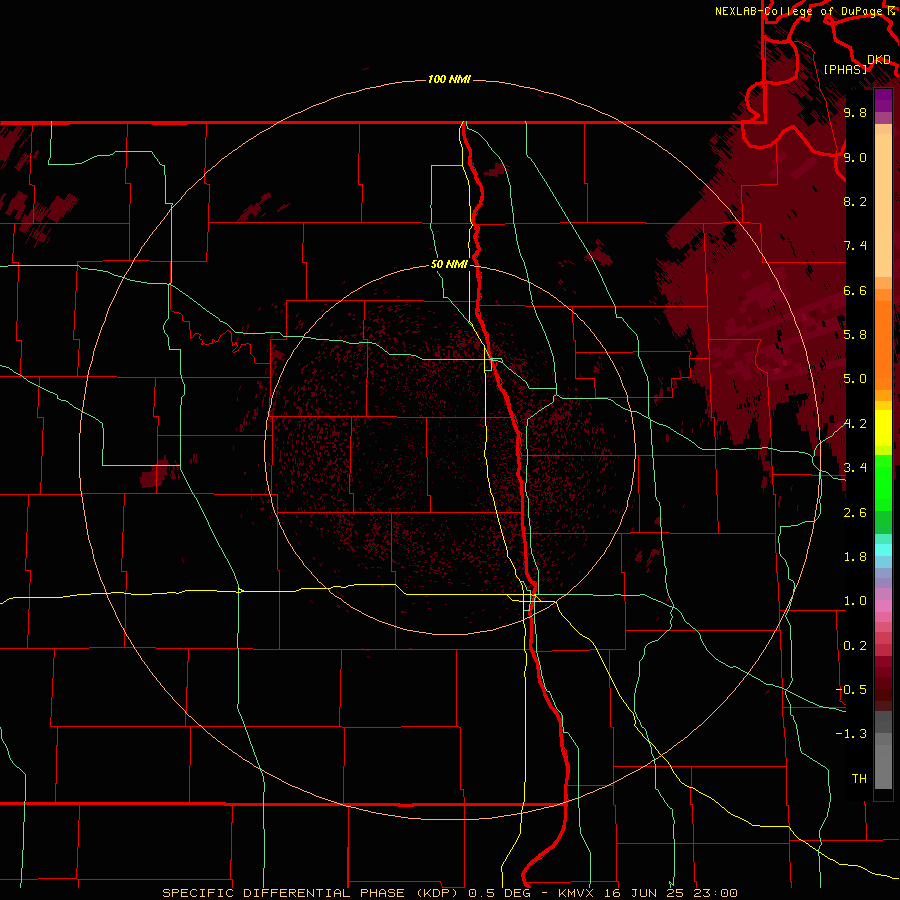Click the 9.8 value on the color scale
The image size is (900, 900).
click(x=855, y=112)
